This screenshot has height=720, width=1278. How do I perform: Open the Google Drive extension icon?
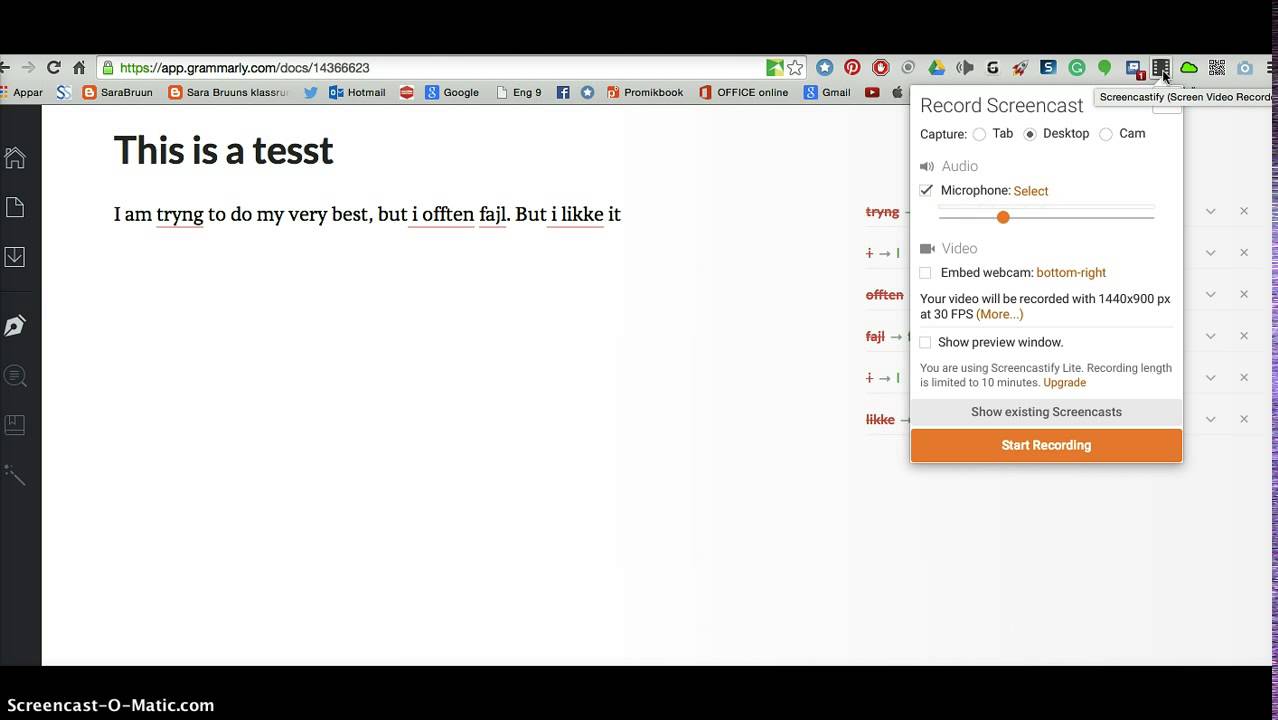point(936,68)
